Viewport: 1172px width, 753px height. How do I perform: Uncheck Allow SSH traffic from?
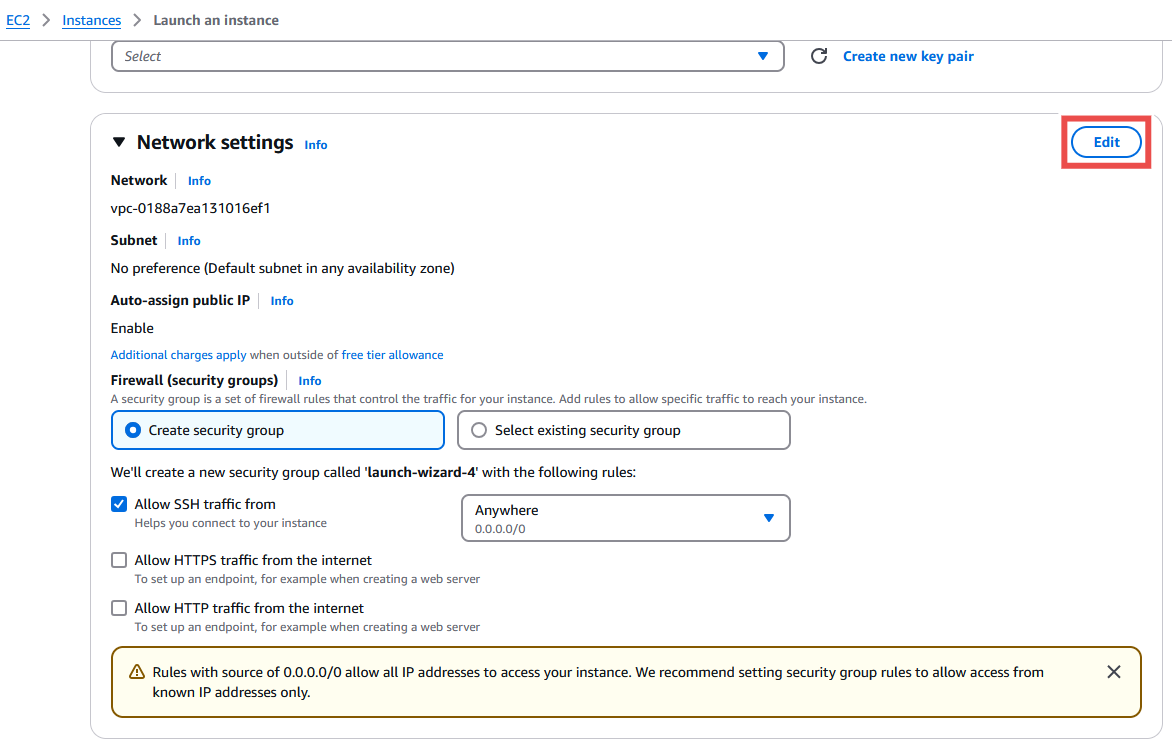tap(119, 505)
